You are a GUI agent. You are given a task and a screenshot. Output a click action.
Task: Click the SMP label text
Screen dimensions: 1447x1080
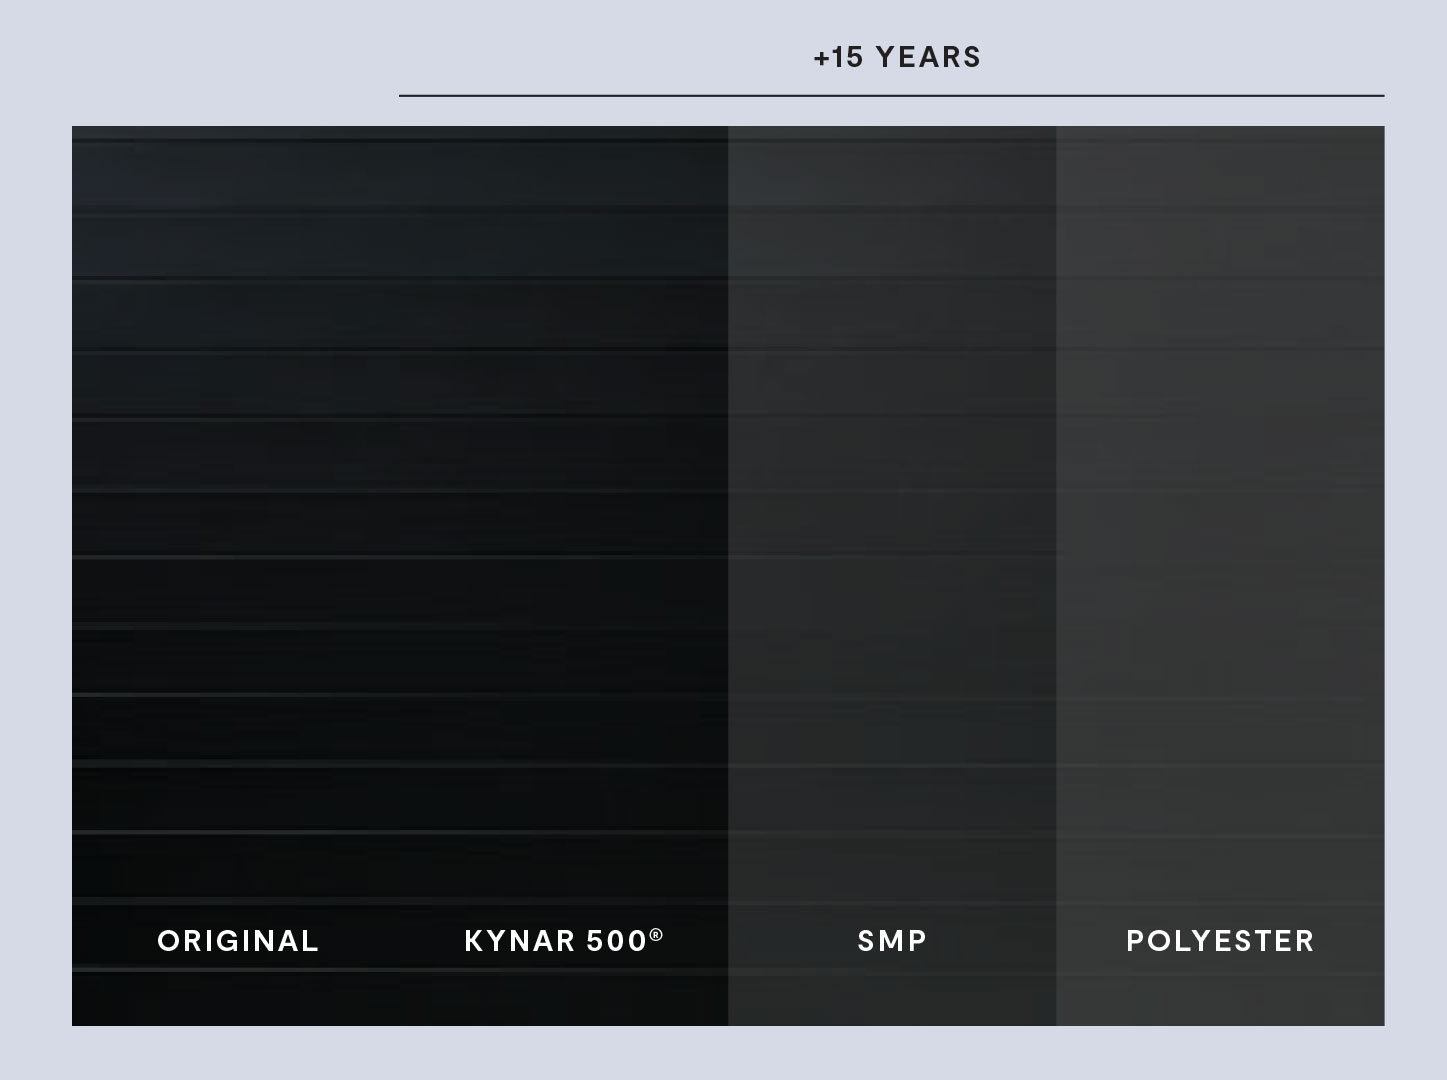[892, 941]
